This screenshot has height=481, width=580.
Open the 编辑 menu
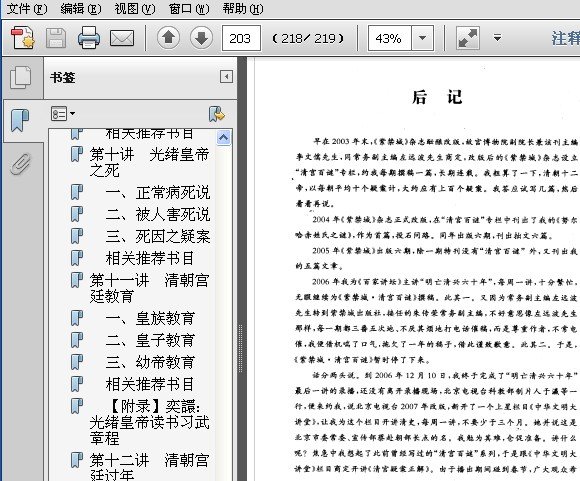(81, 8)
